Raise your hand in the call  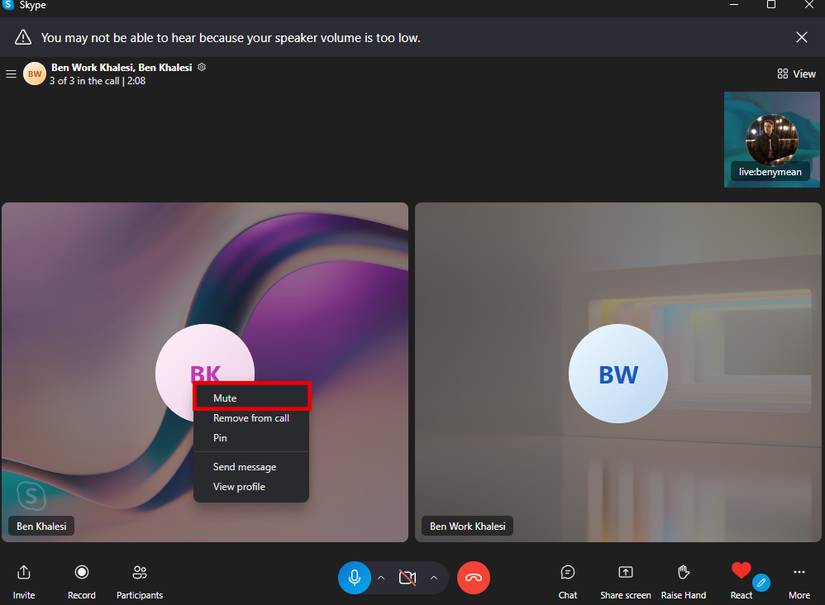coord(684,573)
